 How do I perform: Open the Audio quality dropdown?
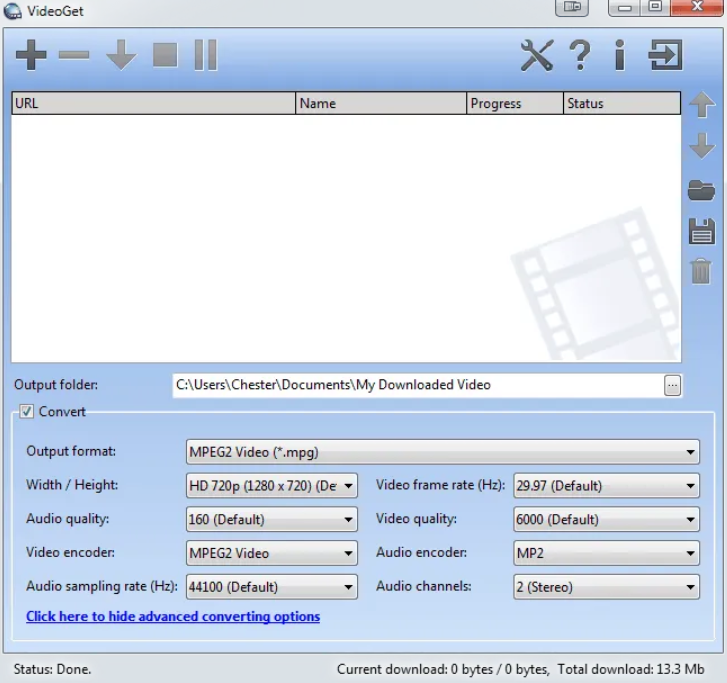272,519
